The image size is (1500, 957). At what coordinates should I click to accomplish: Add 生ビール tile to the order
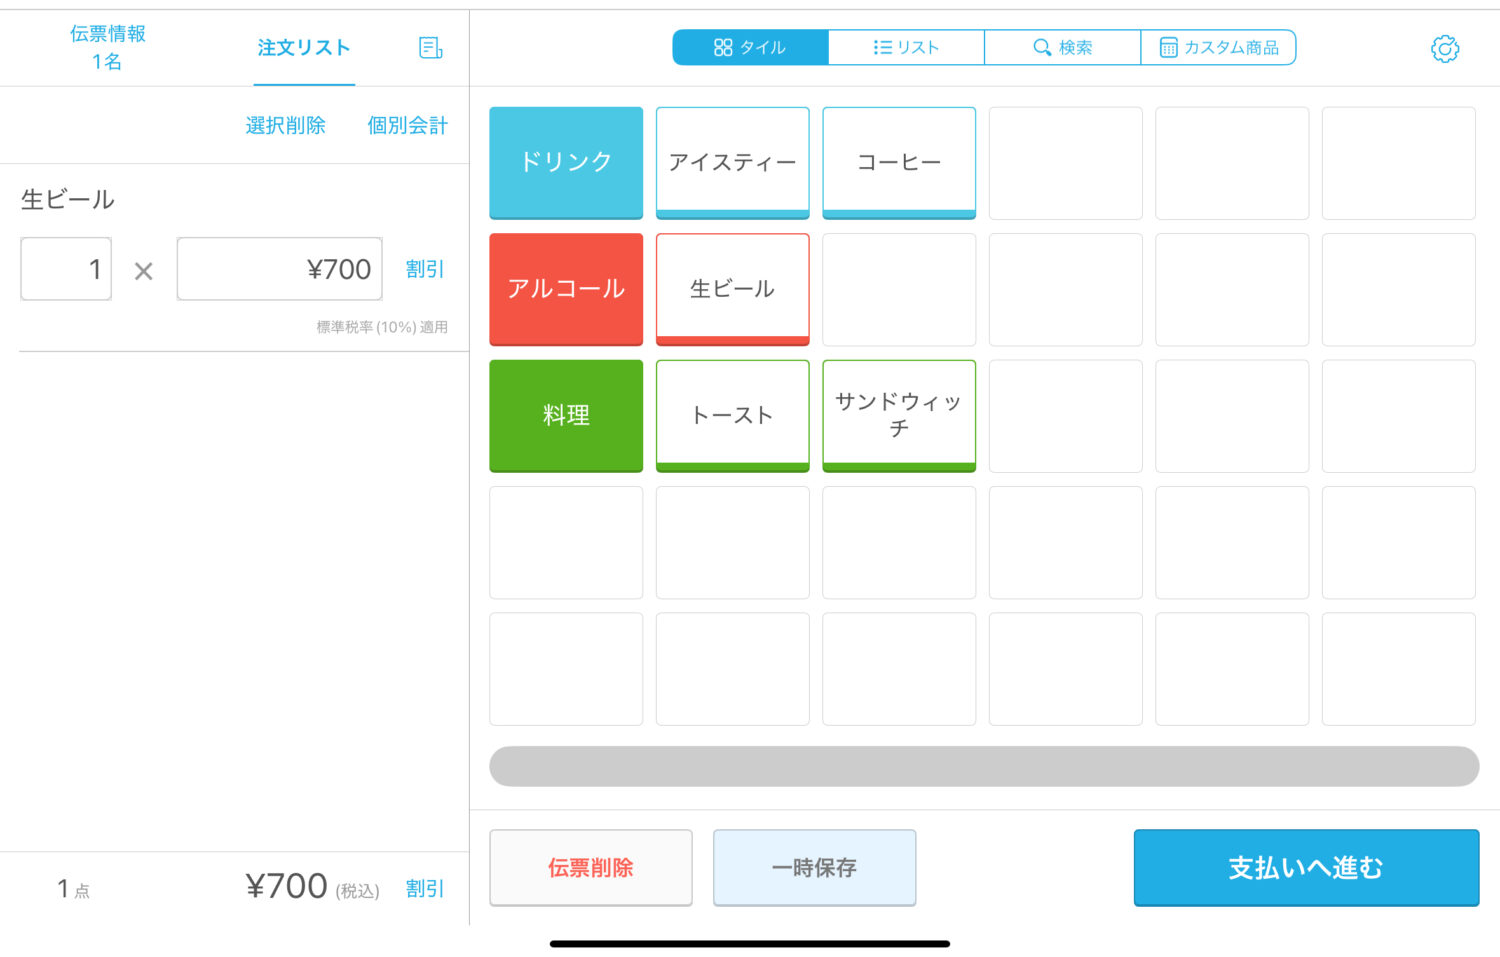(732, 289)
